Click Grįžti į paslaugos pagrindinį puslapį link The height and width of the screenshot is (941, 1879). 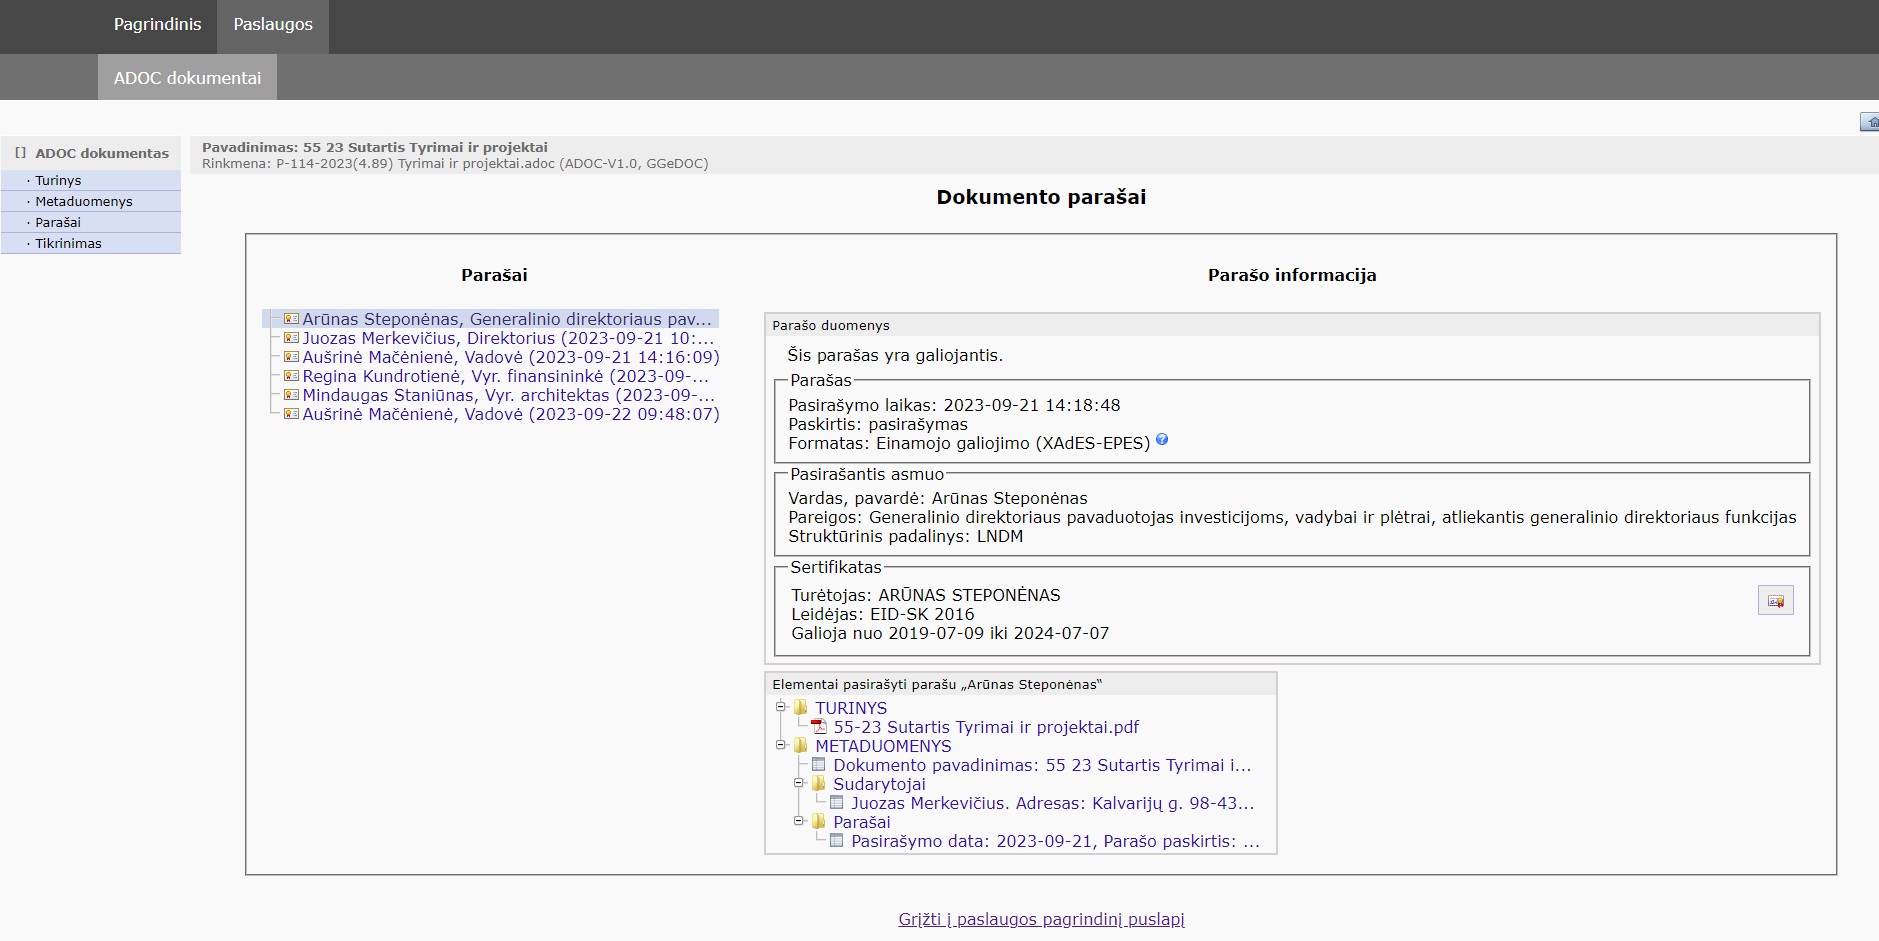click(1041, 919)
